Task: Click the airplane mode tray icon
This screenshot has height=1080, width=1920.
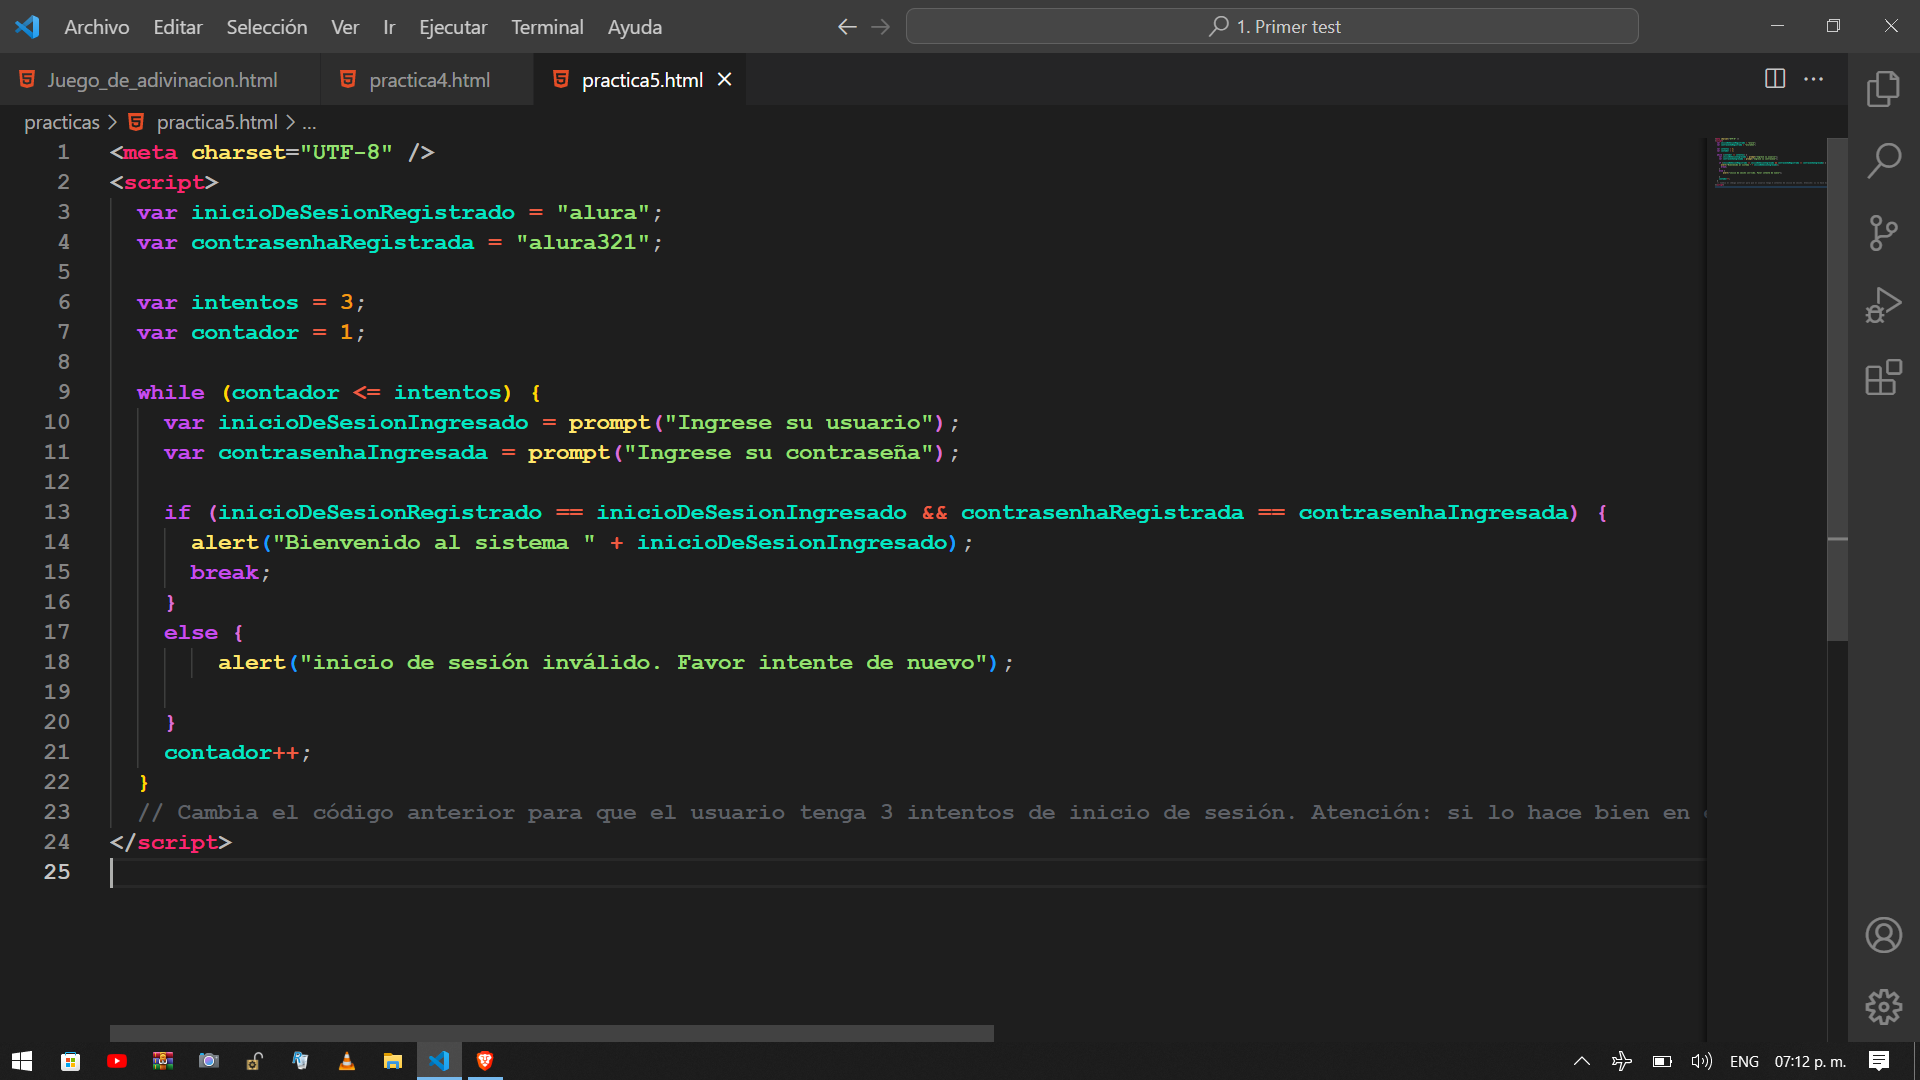Action: [x=1622, y=1061]
